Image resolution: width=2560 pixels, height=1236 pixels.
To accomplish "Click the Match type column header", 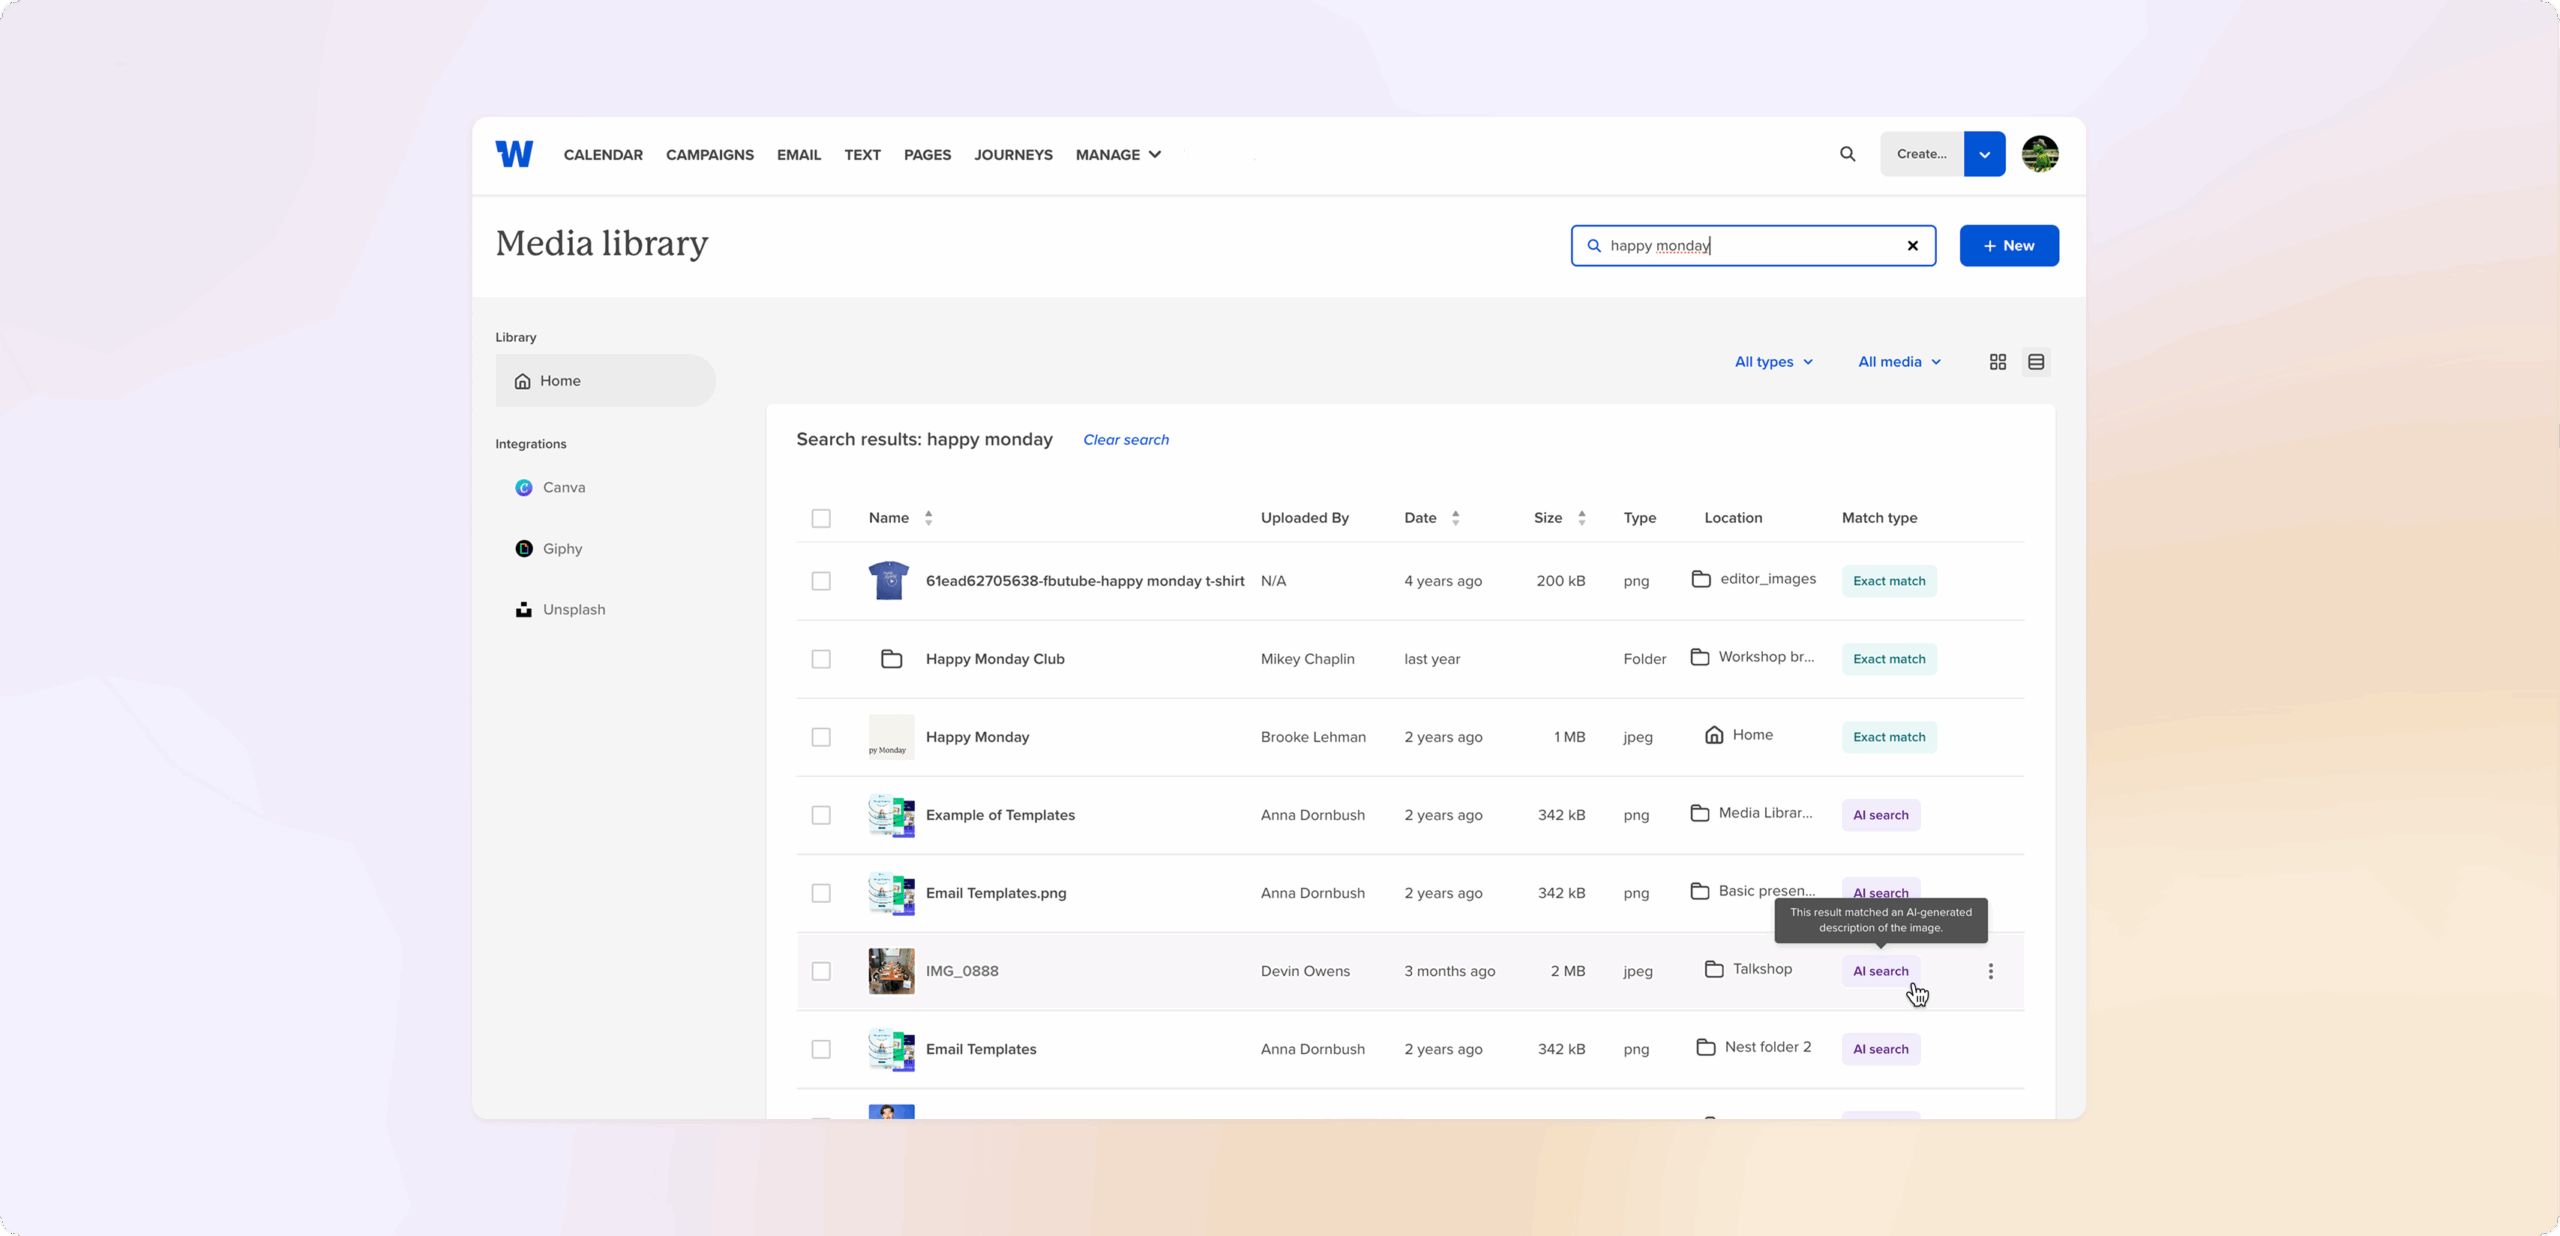I will click(1879, 518).
